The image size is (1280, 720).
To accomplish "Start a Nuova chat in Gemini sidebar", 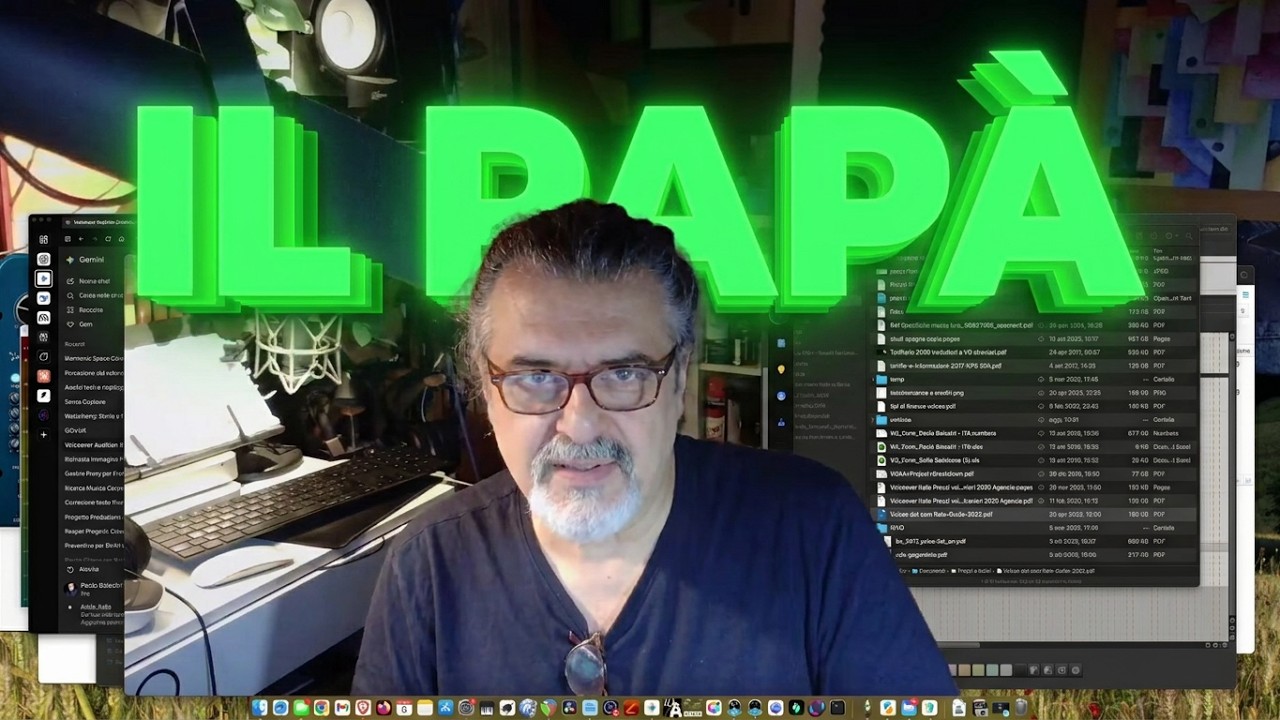I will (x=88, y=282).
